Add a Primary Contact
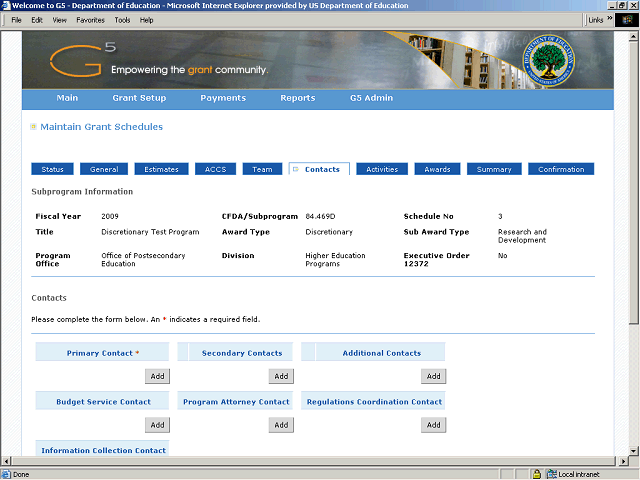640x480 pixels. click(157, 376)
